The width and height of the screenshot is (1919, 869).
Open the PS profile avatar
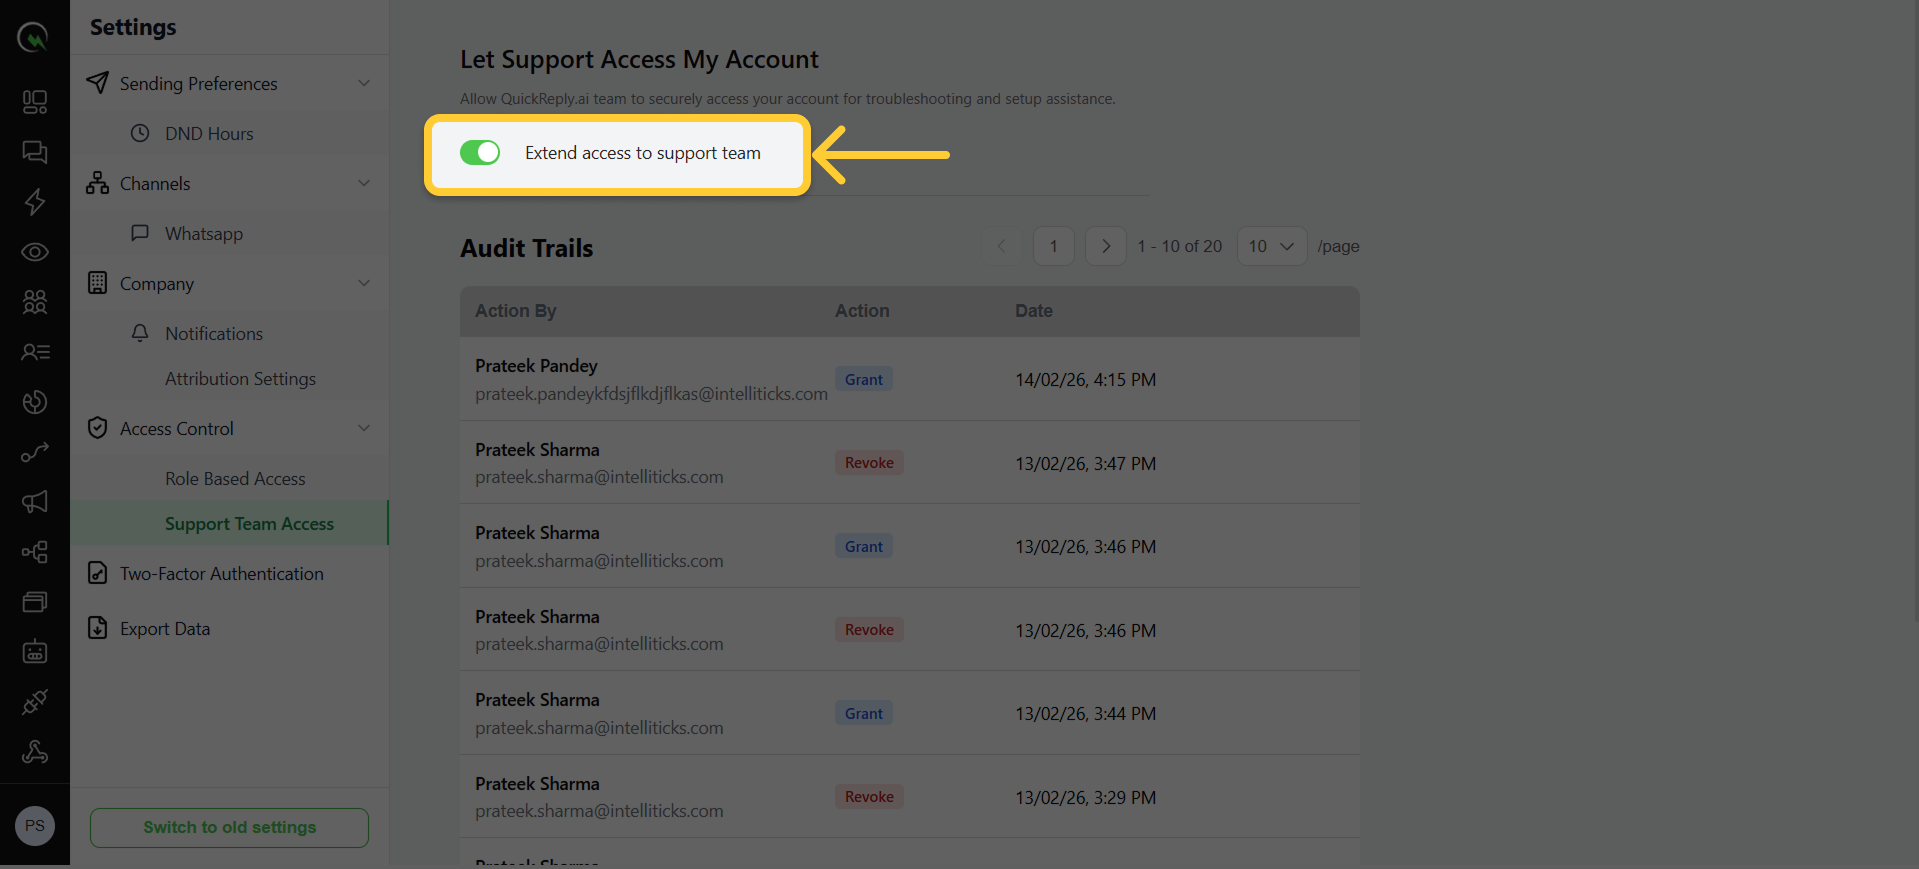(35, 826)
